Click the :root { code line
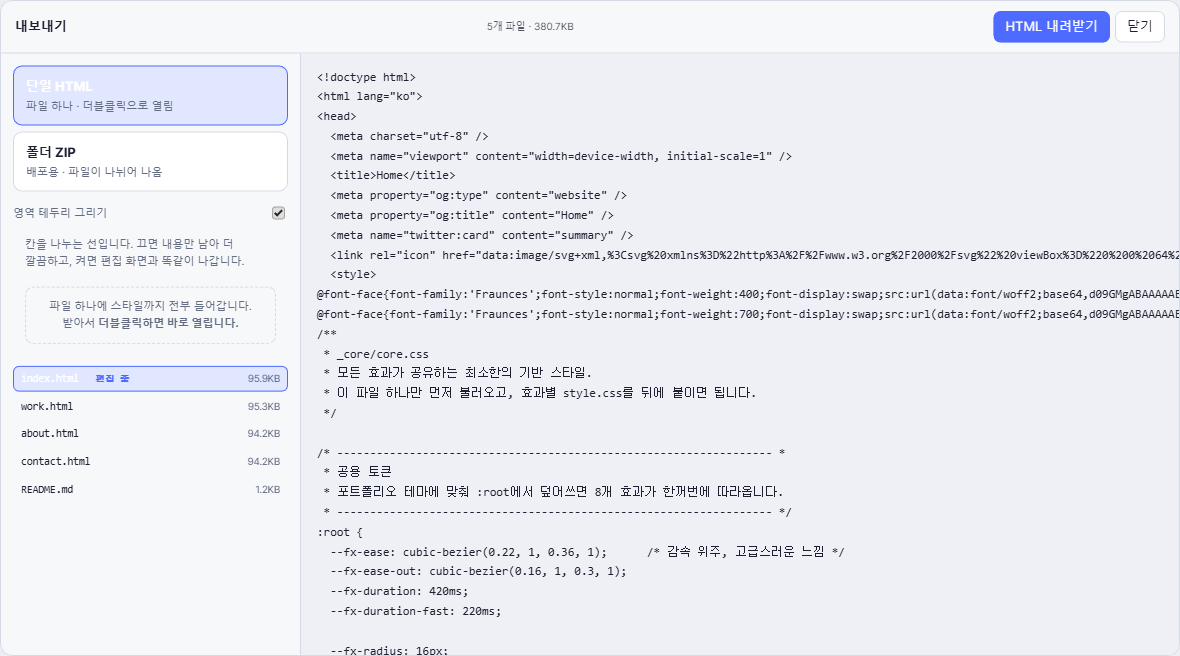This screenshot has height=656, width=1180. (339, 532)
